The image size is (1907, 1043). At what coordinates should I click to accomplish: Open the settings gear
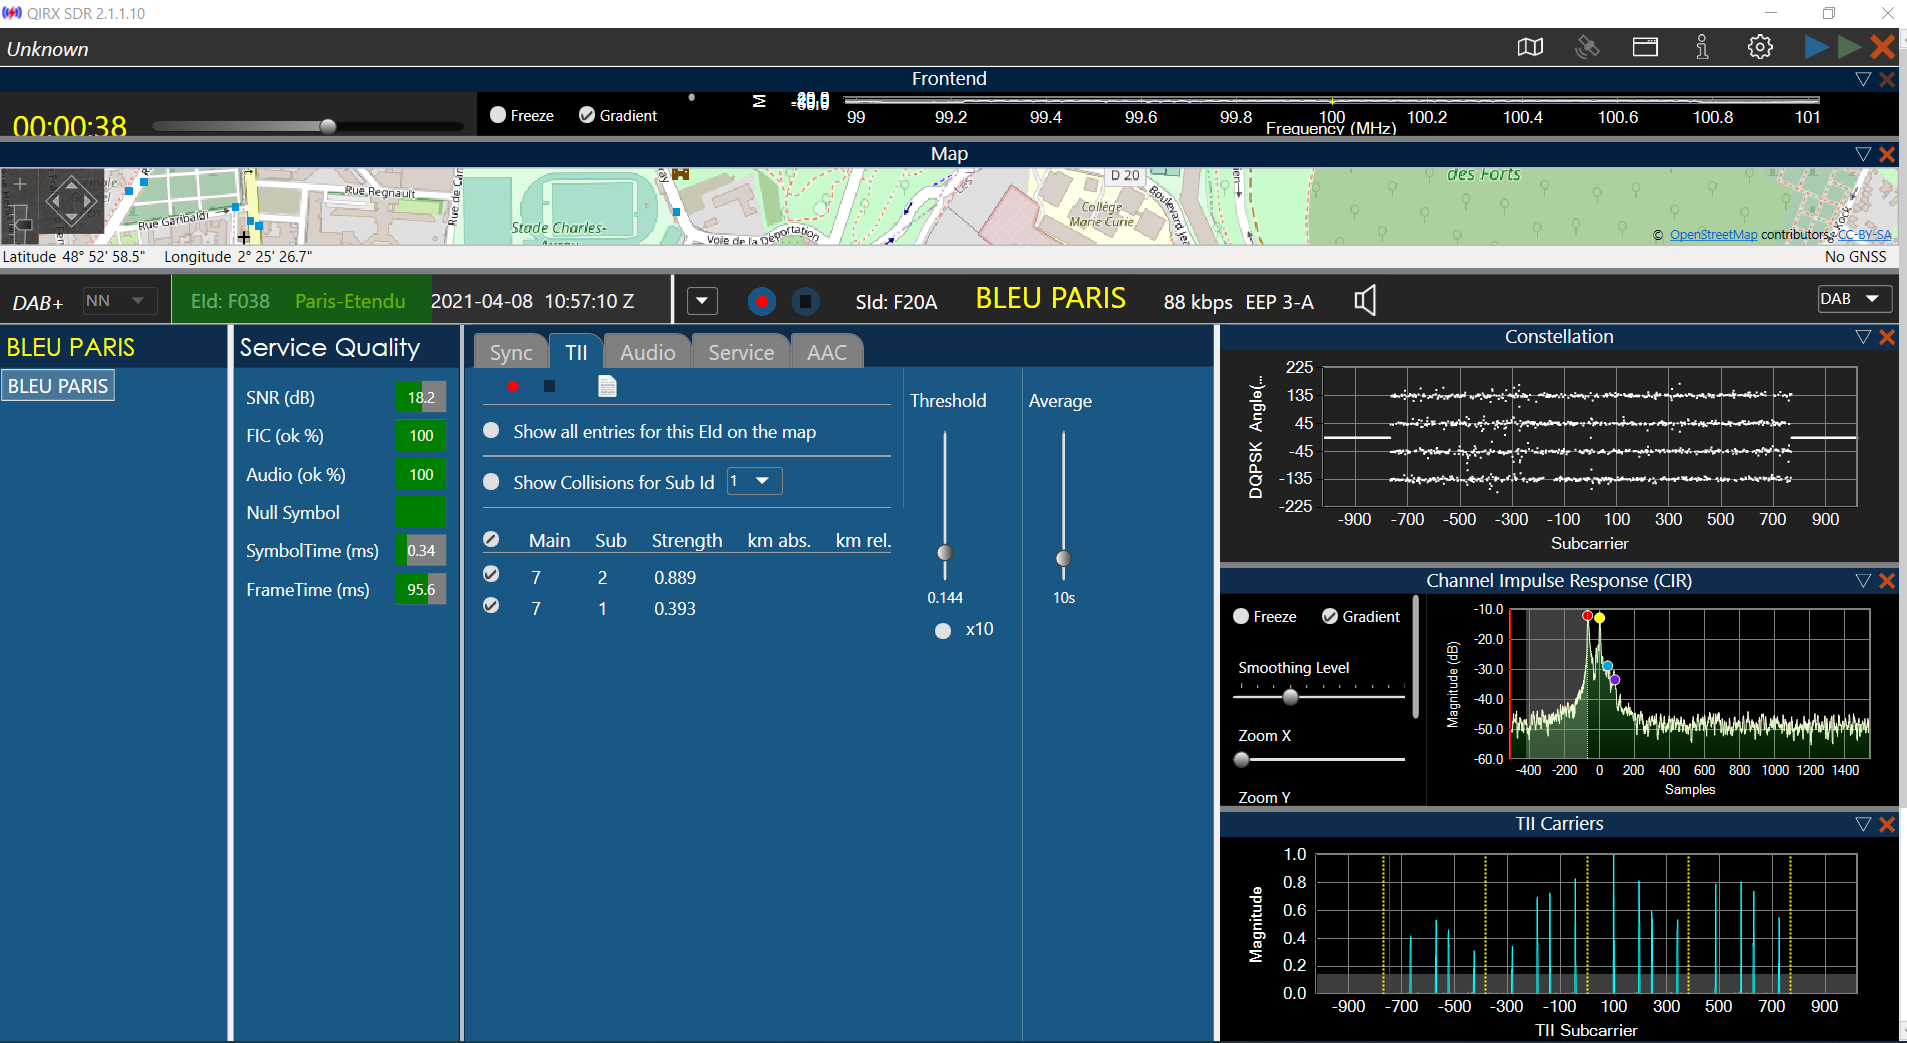[1760, 47]
